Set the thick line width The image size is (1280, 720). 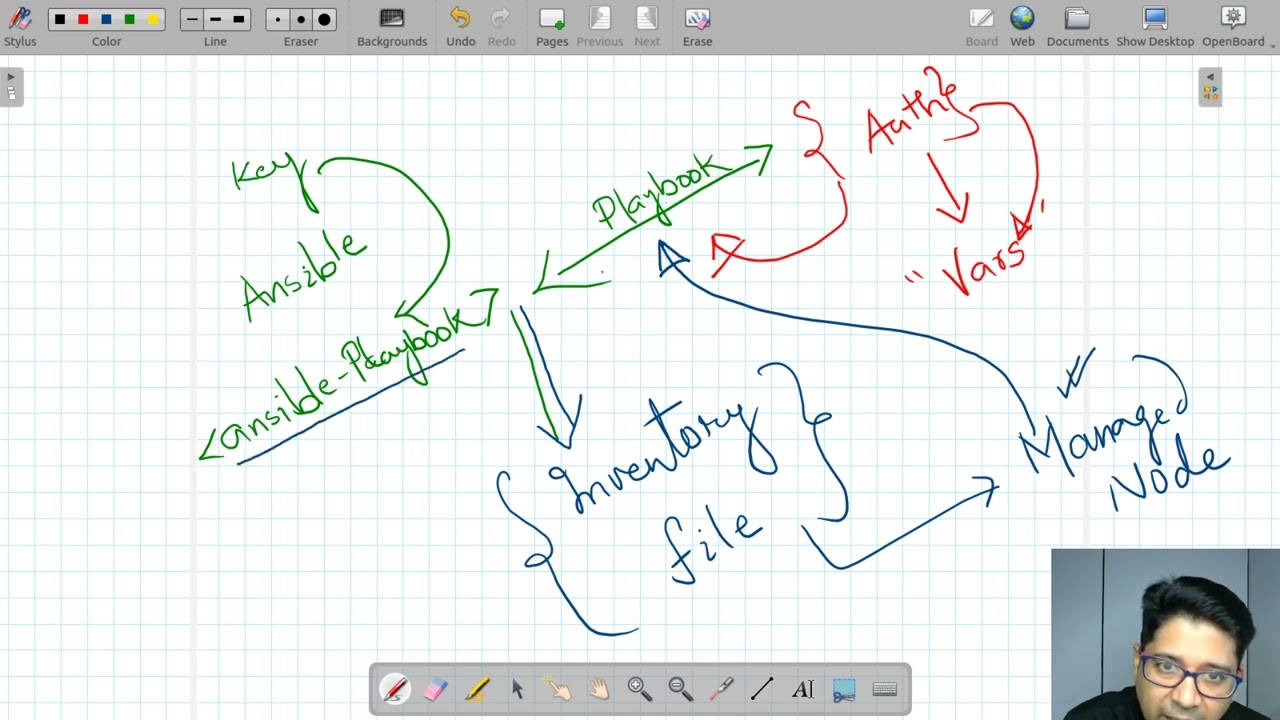point(238,19)
